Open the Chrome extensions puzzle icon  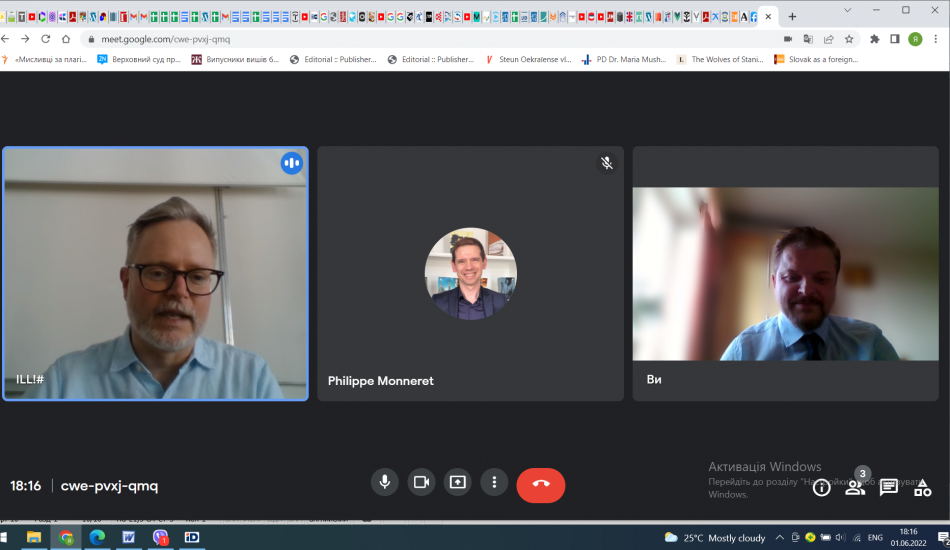point(875,39)
